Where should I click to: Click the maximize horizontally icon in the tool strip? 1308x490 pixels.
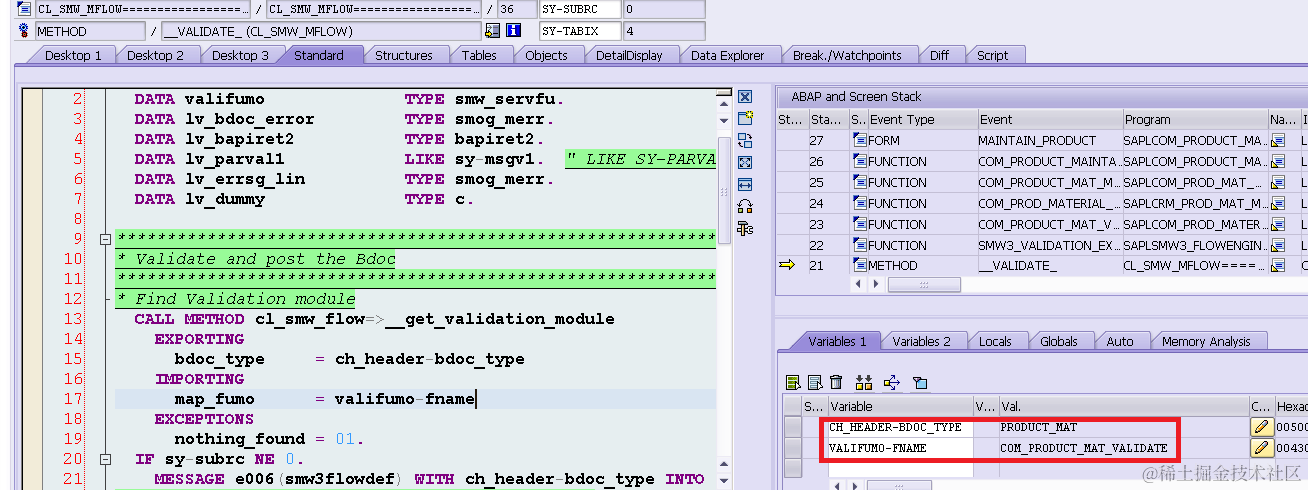pos(745,184)
